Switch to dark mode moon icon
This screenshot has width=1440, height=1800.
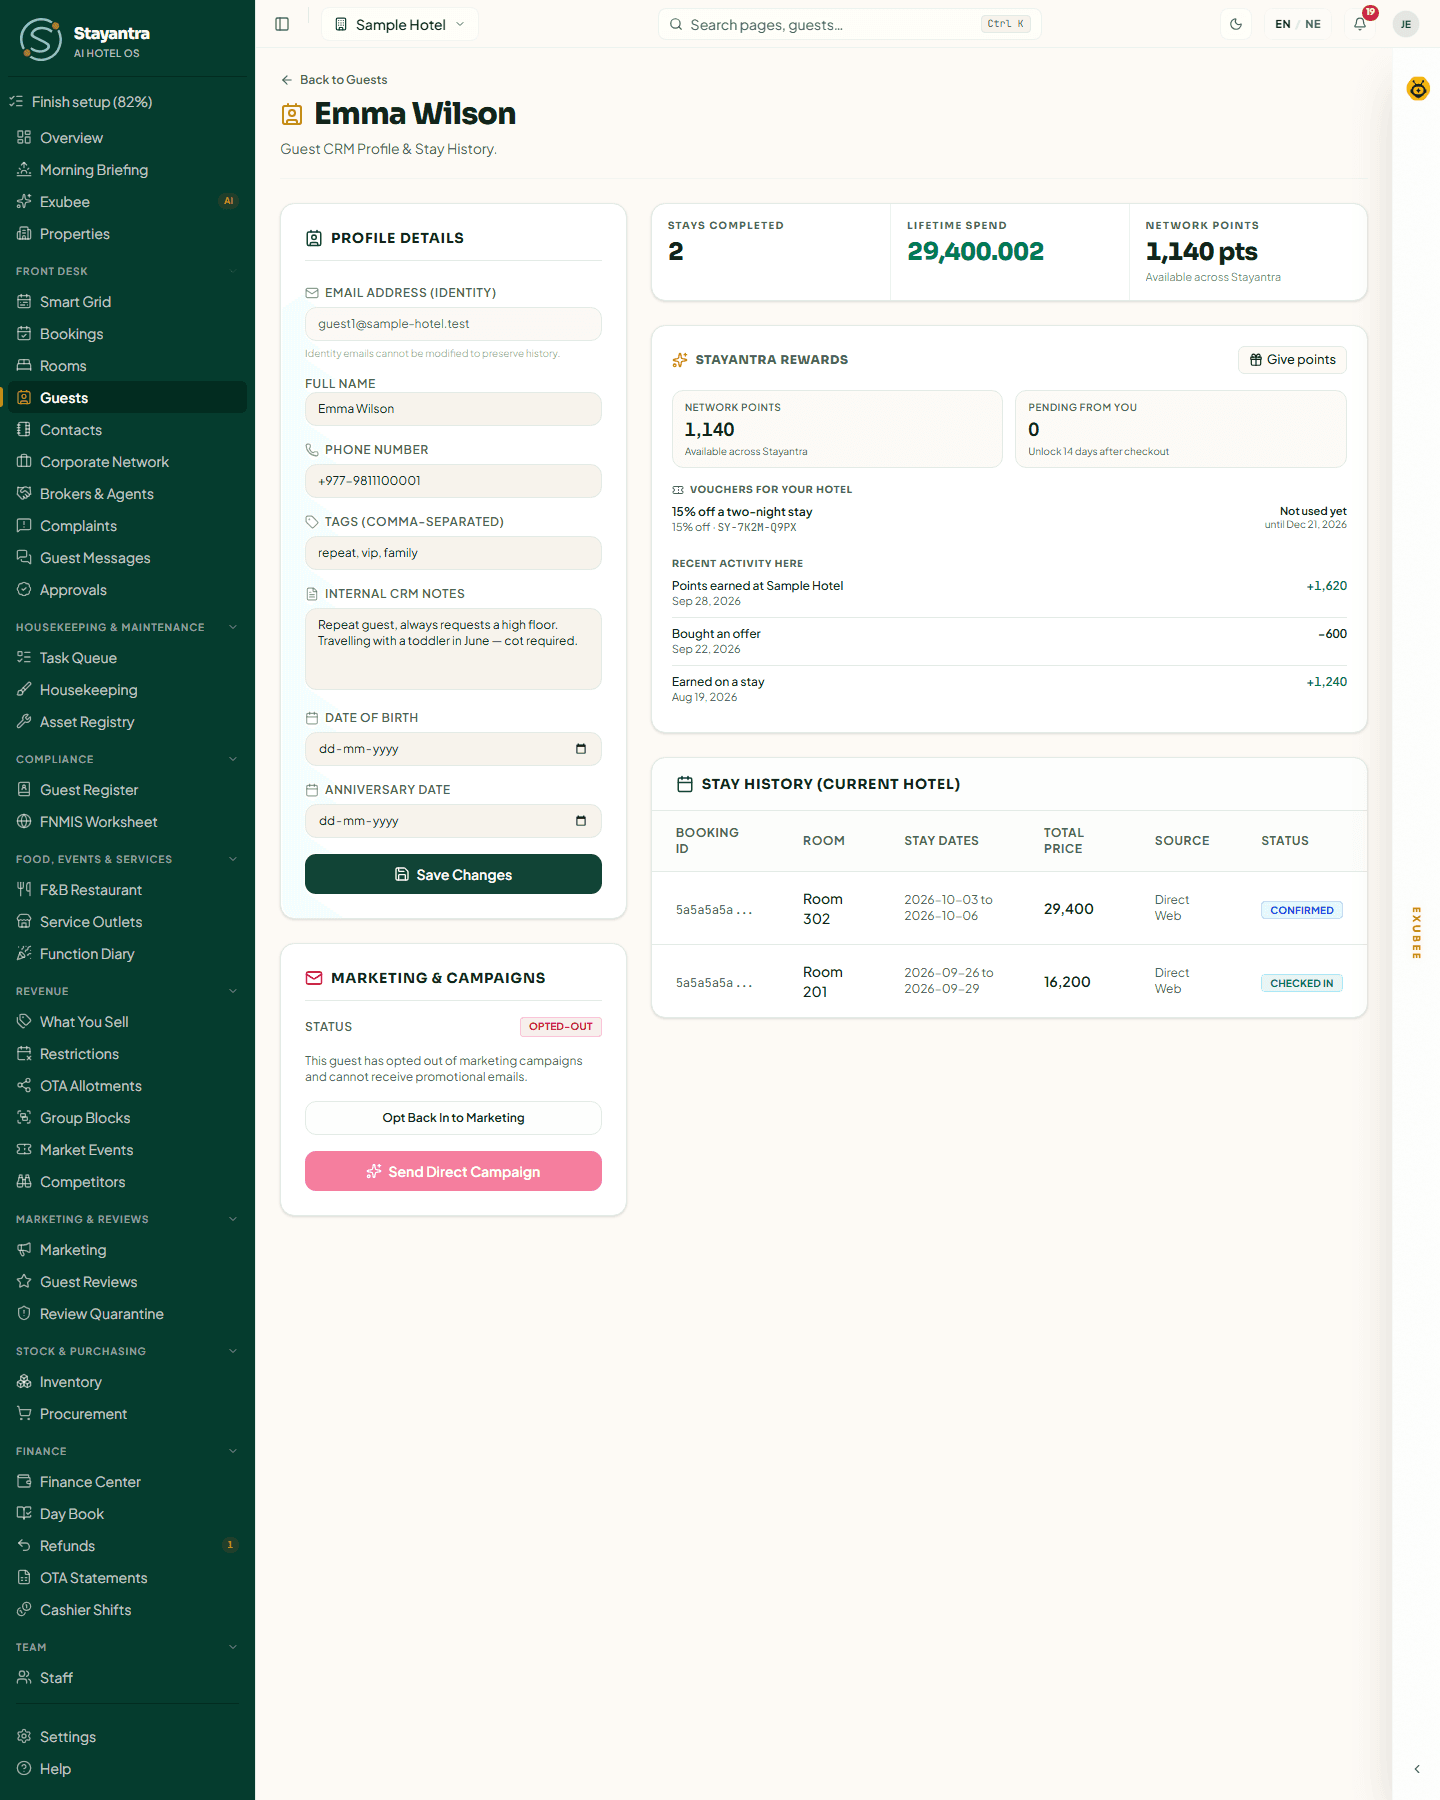coord(1236,24)
